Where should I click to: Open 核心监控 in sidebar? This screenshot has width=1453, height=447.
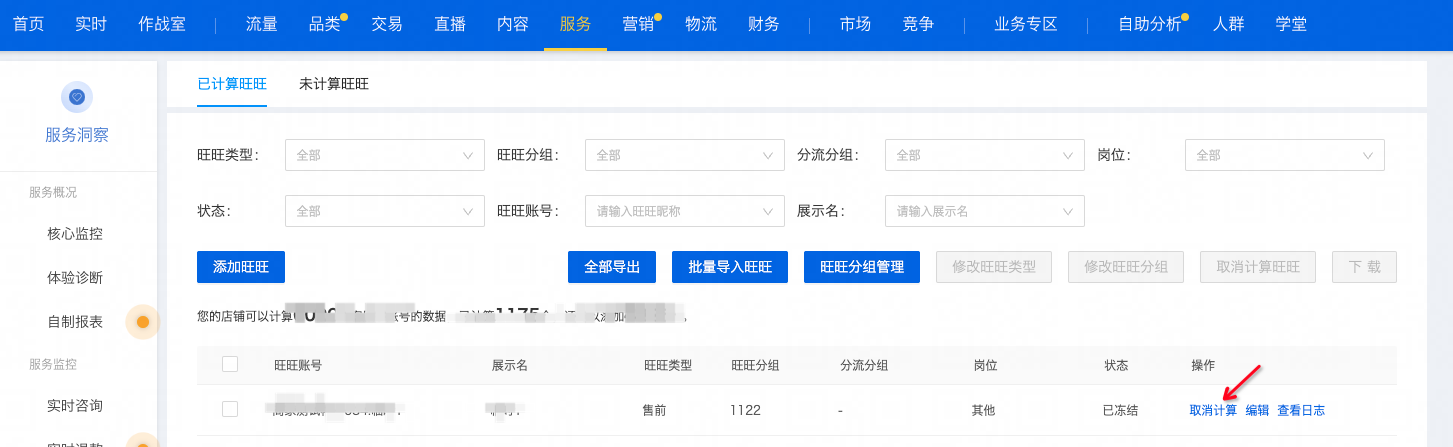pyautogui.click(x=75, y=234)
